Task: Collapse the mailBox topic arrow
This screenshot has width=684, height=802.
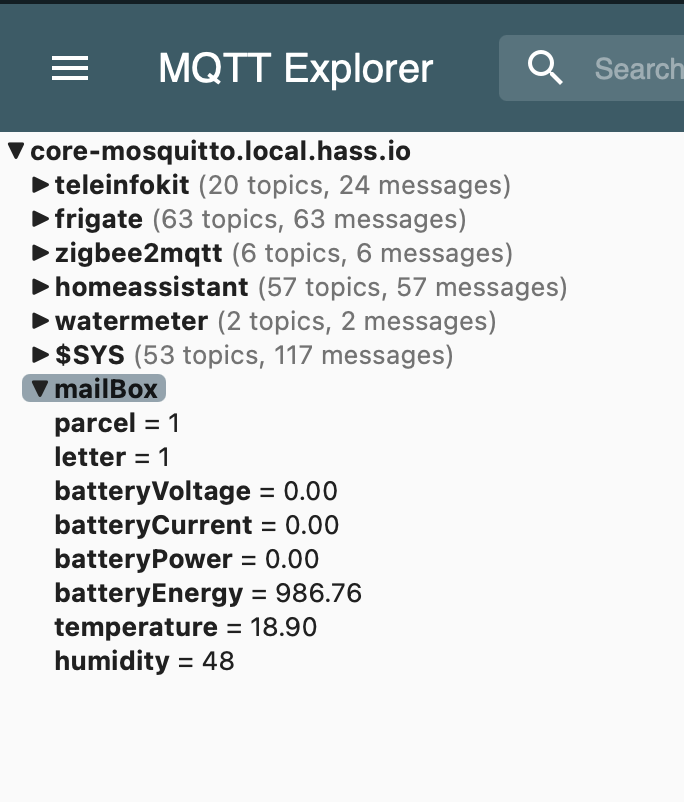Action: click(40, 388)
